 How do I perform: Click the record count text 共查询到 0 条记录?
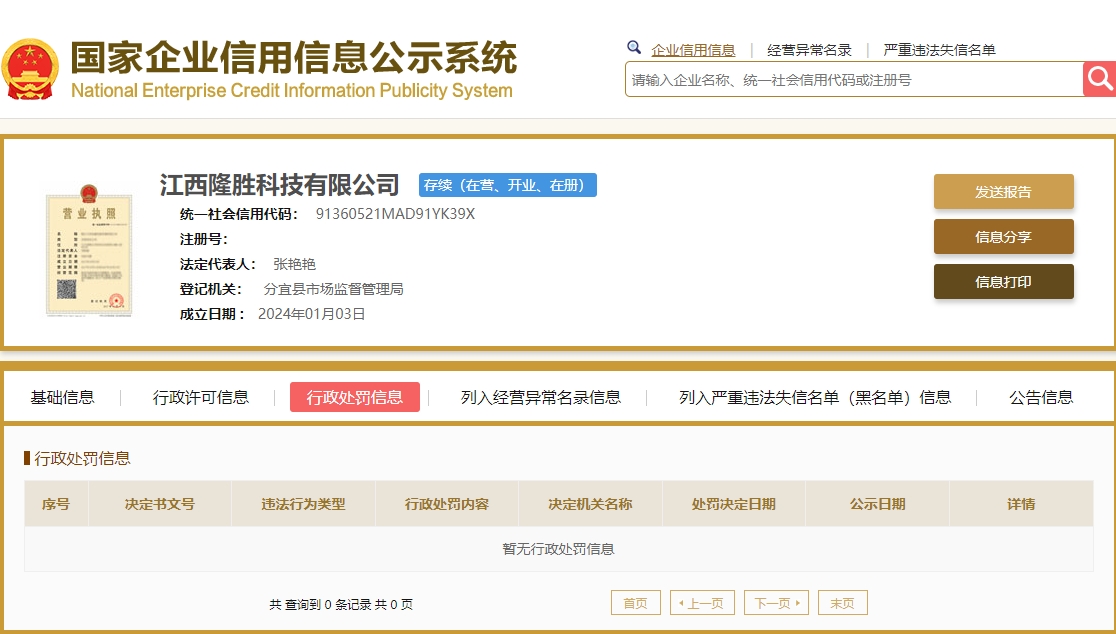click(x=321, y=604)
